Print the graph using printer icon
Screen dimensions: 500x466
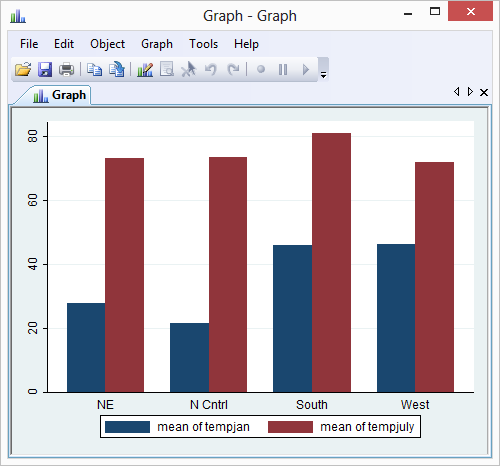point(66,69)
